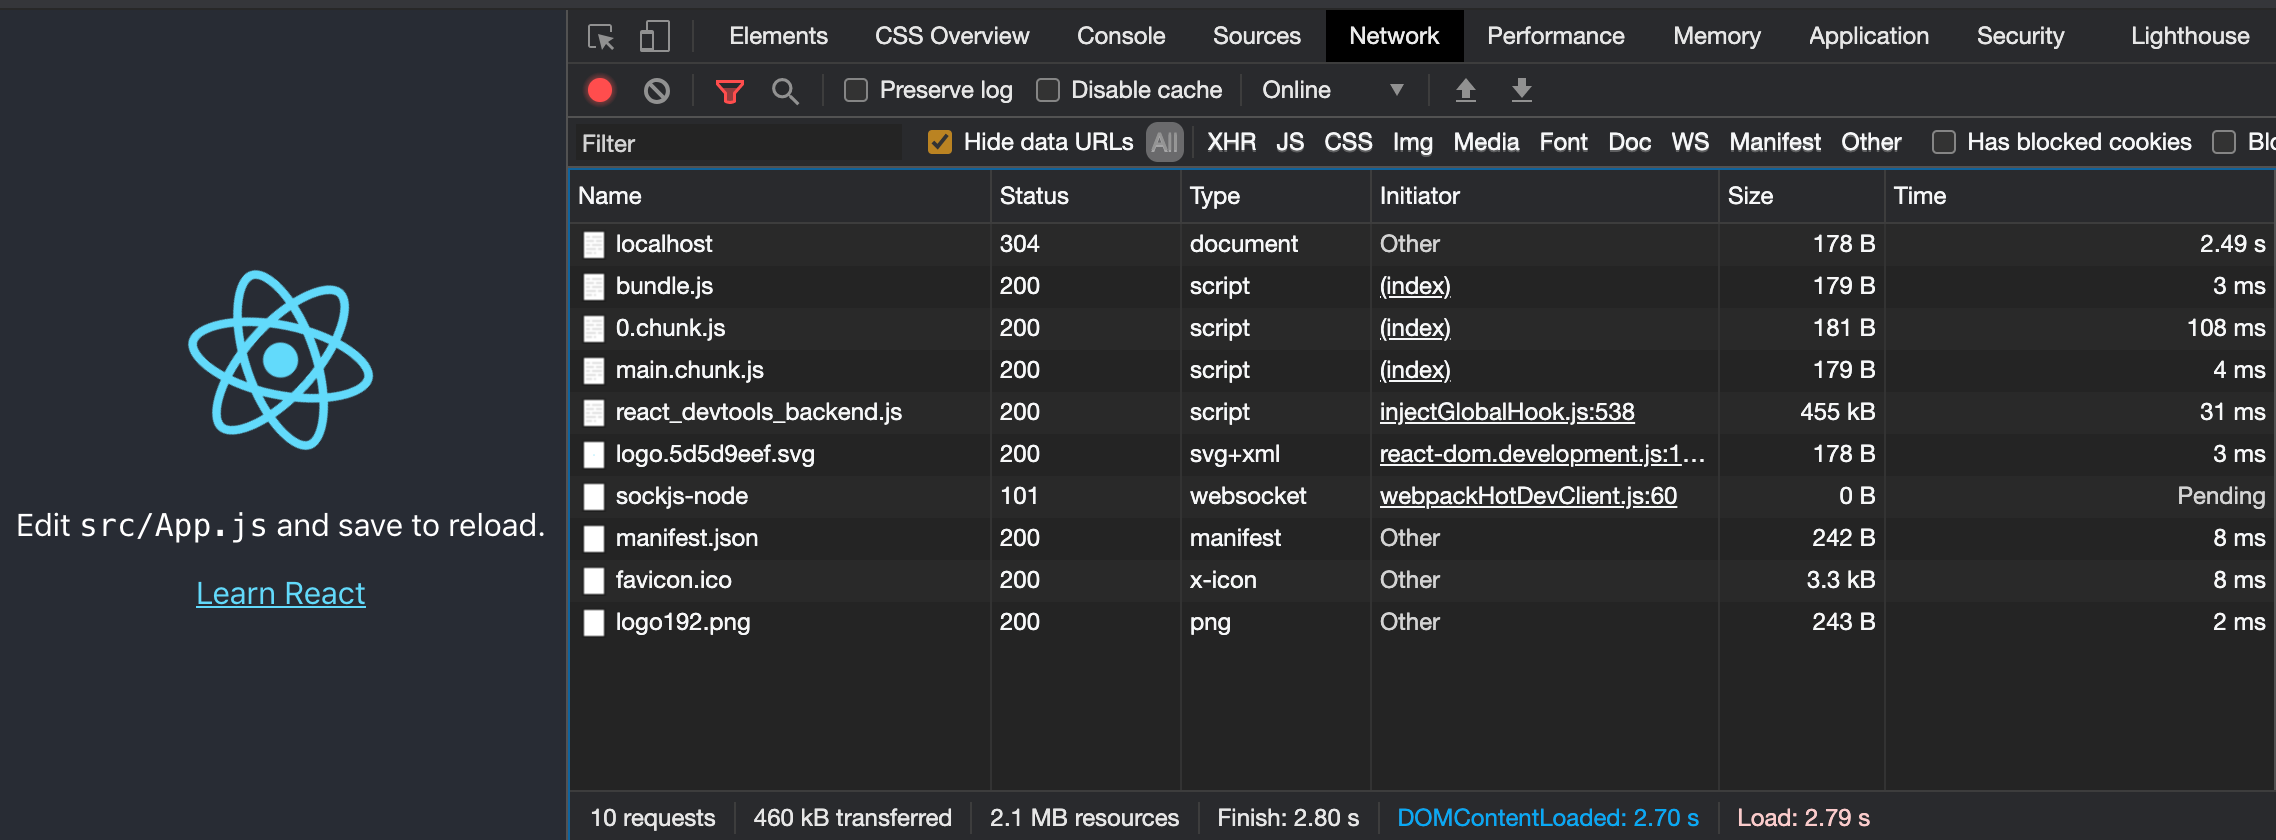The image size is (2276, 840).
Task: Open network search magnifier icon
Action: point(785,91)
